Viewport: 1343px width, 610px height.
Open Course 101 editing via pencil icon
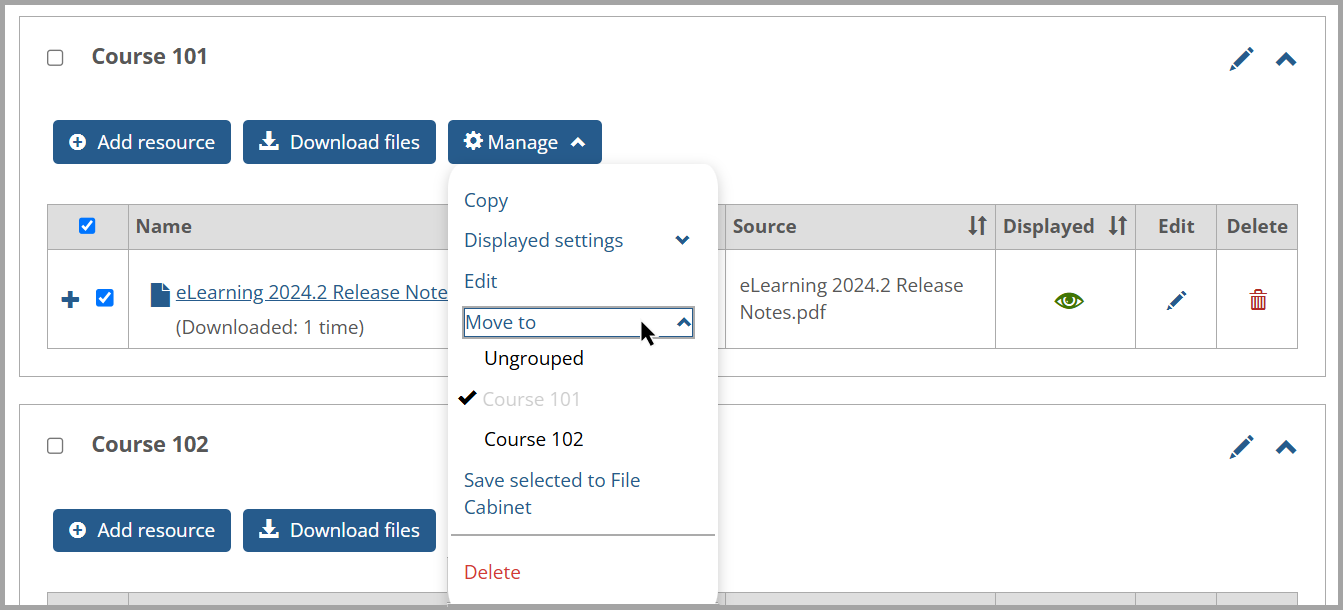(1241, 58)
